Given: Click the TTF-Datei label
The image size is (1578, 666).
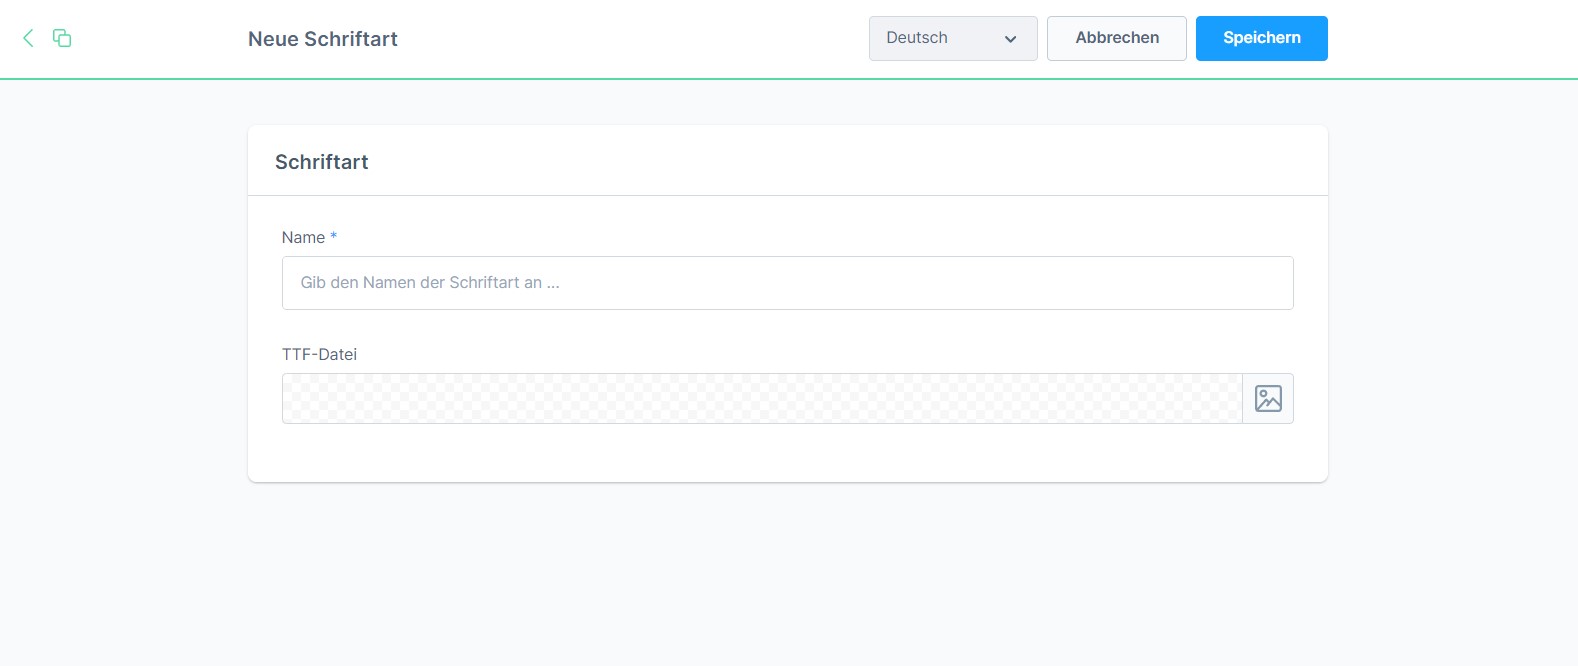Looking at the screenshot, I should click(x=319, y=354).
